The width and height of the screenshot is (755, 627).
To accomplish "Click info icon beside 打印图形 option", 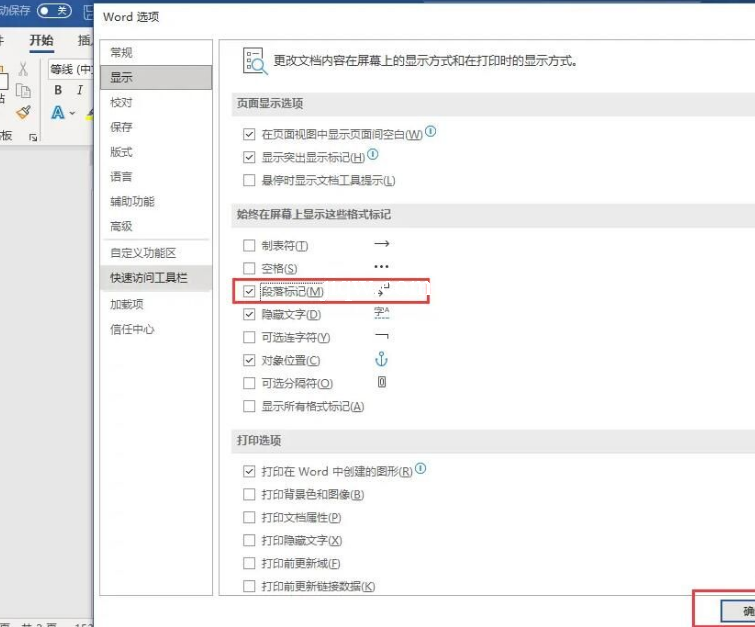I will pos(420,469).
